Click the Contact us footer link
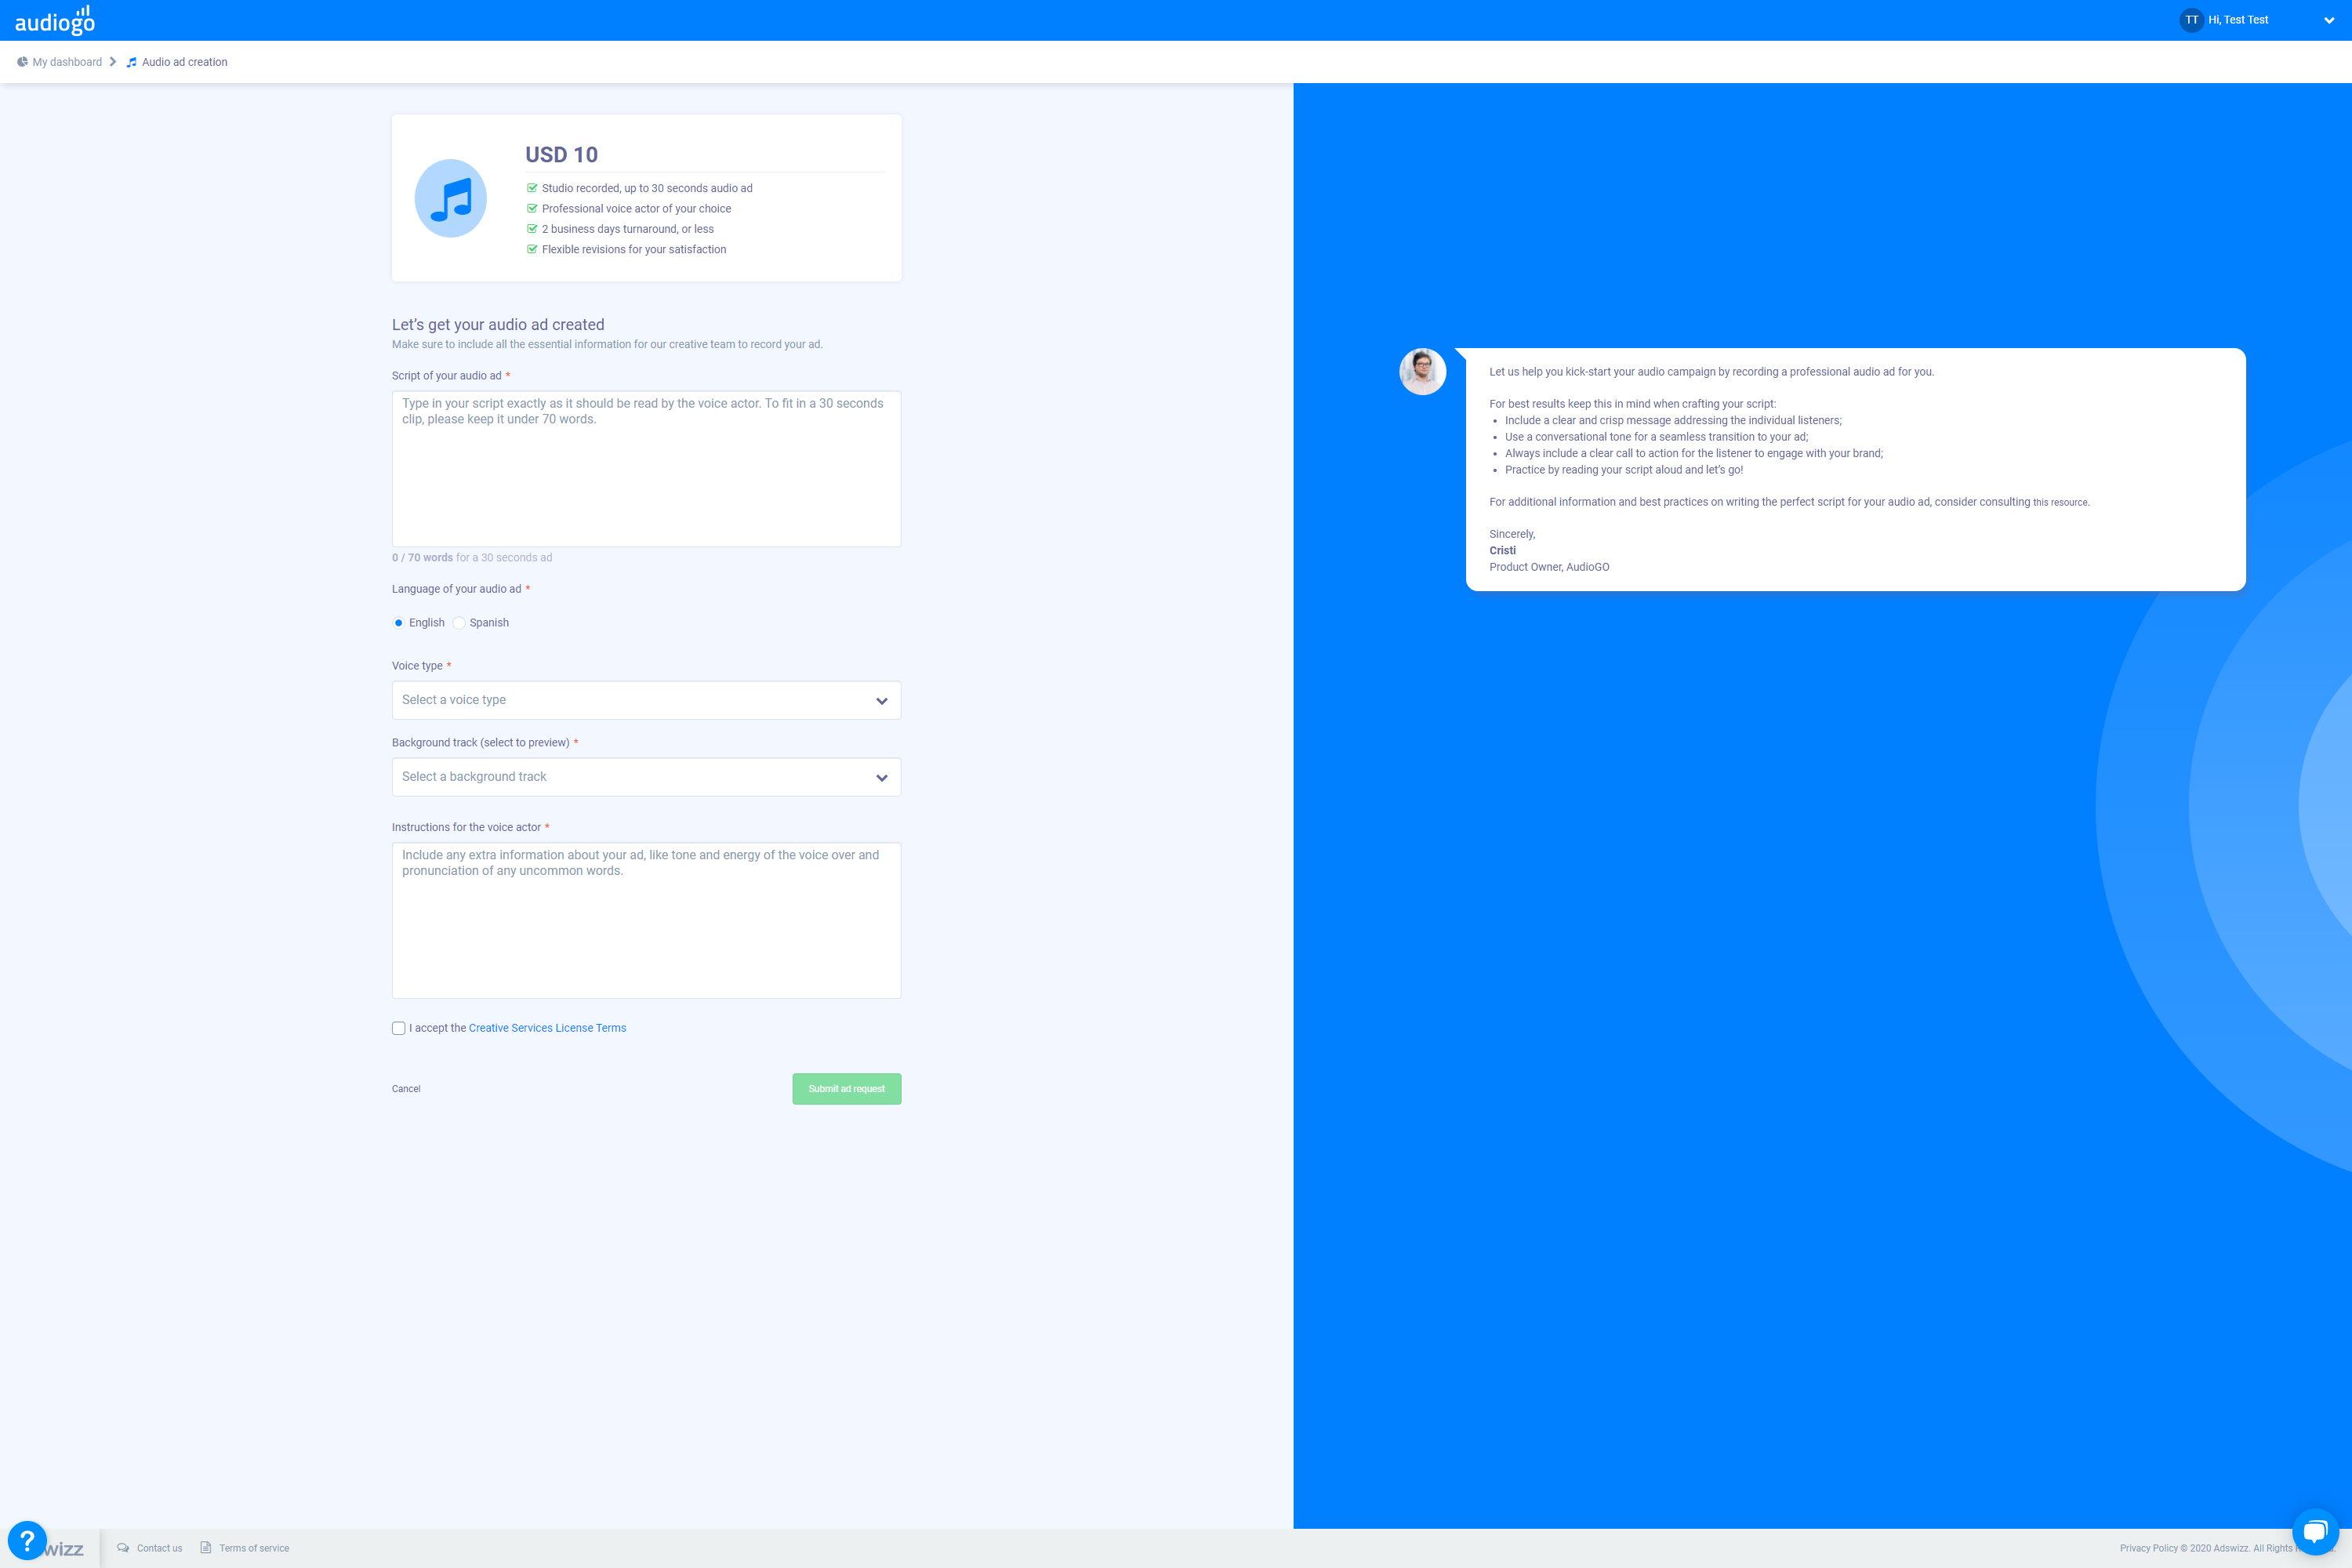Screen dimensions: 2352x1568 pyautogui.click(x=159, y=1548)
